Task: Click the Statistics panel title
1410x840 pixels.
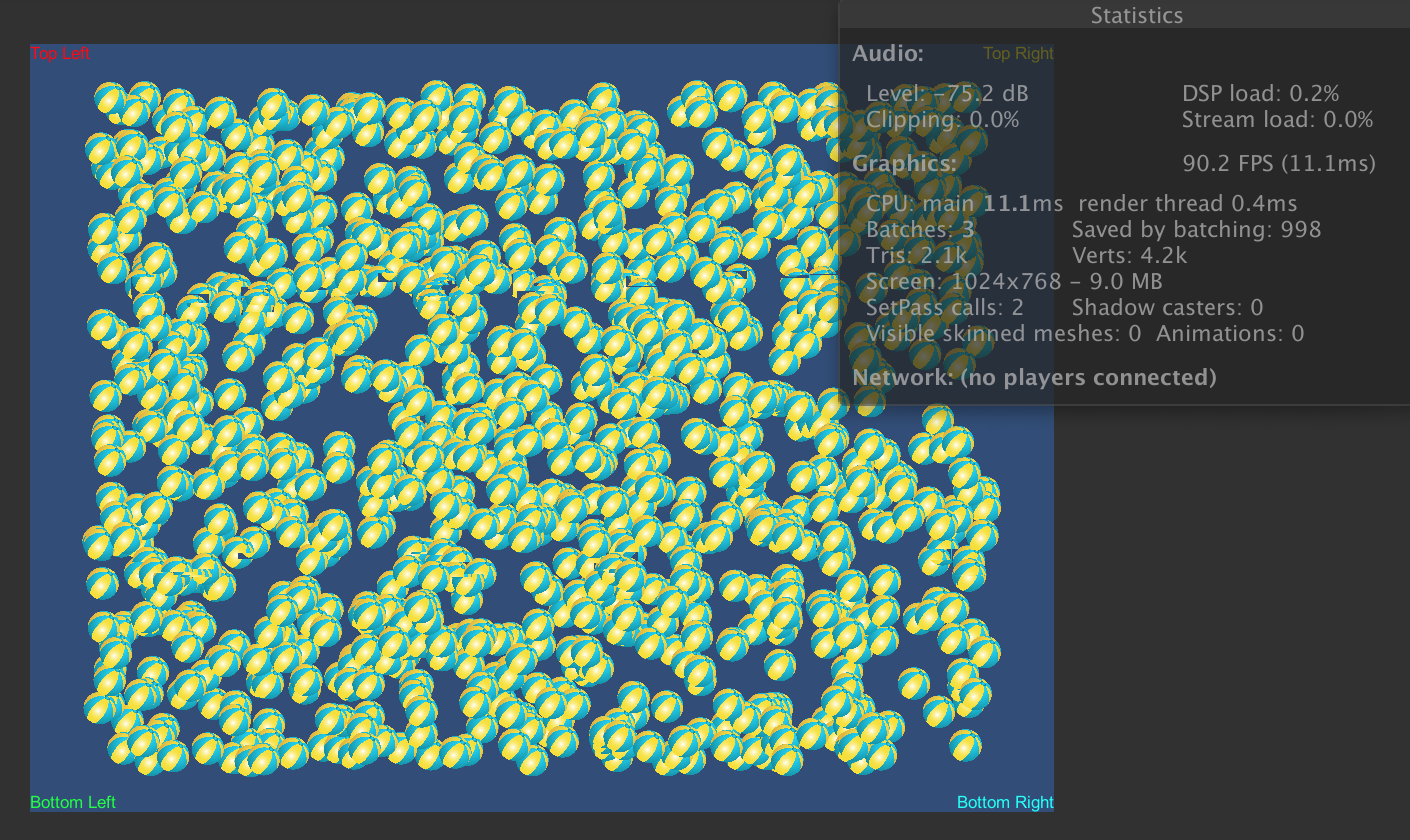Action: coord(1136,15)
